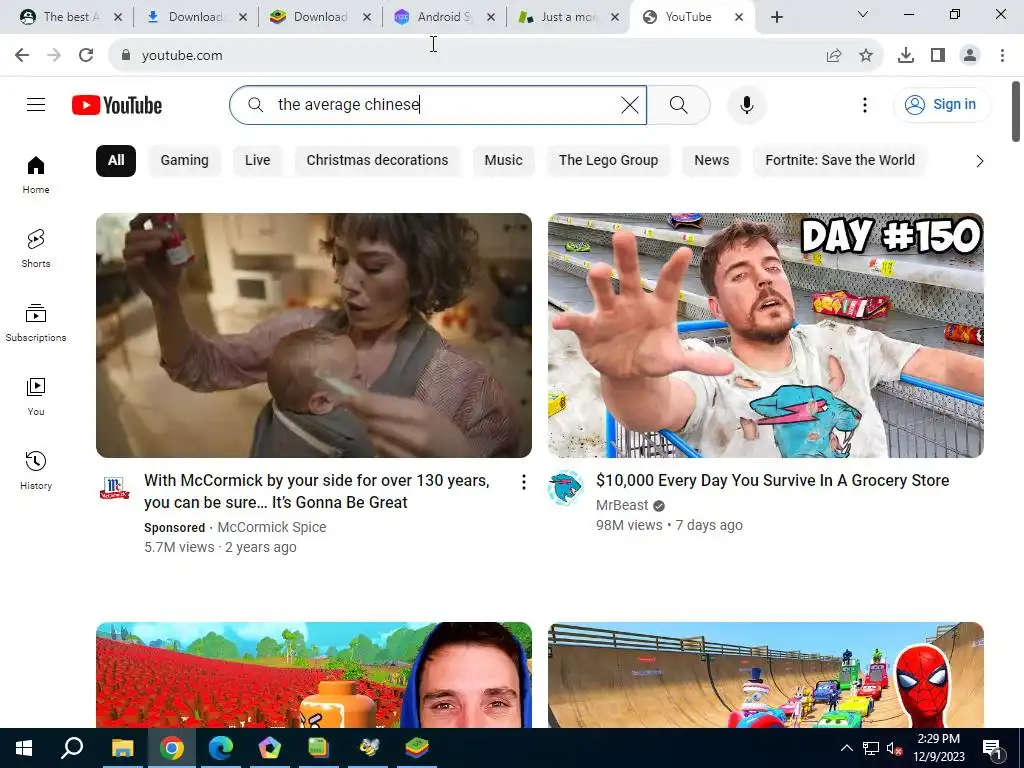Open the Windows Start menu

24,748
